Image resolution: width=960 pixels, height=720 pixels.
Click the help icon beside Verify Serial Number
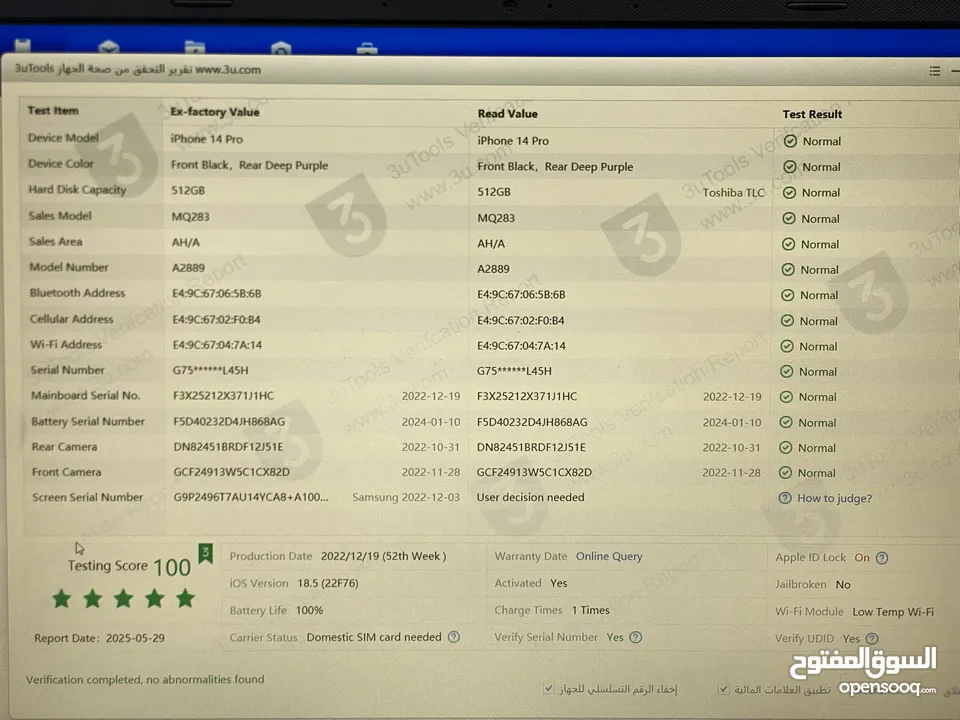click(636, 637)
